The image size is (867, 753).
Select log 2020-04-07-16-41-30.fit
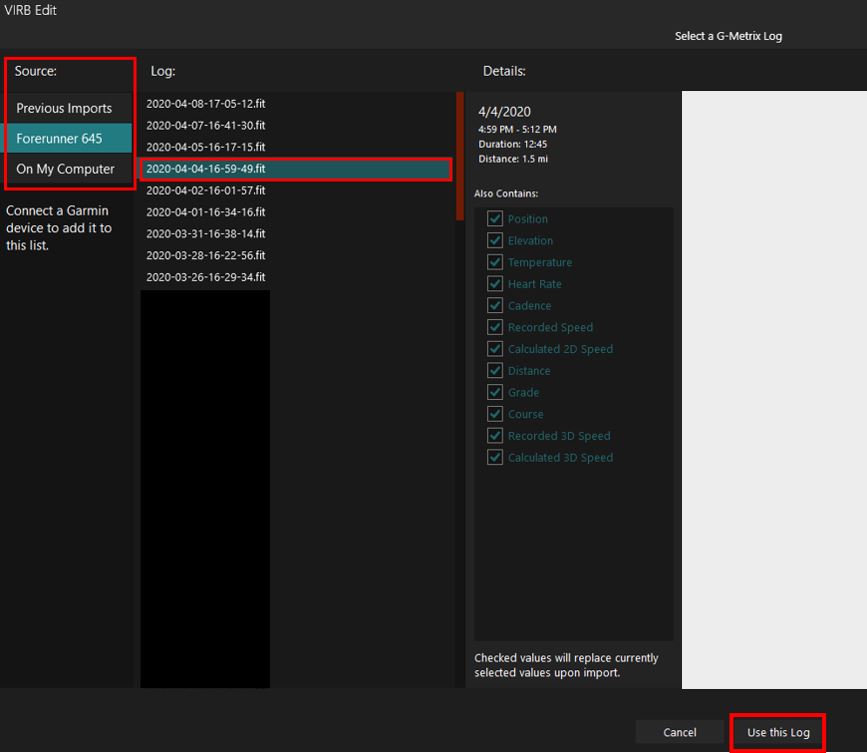pos(297,126)
